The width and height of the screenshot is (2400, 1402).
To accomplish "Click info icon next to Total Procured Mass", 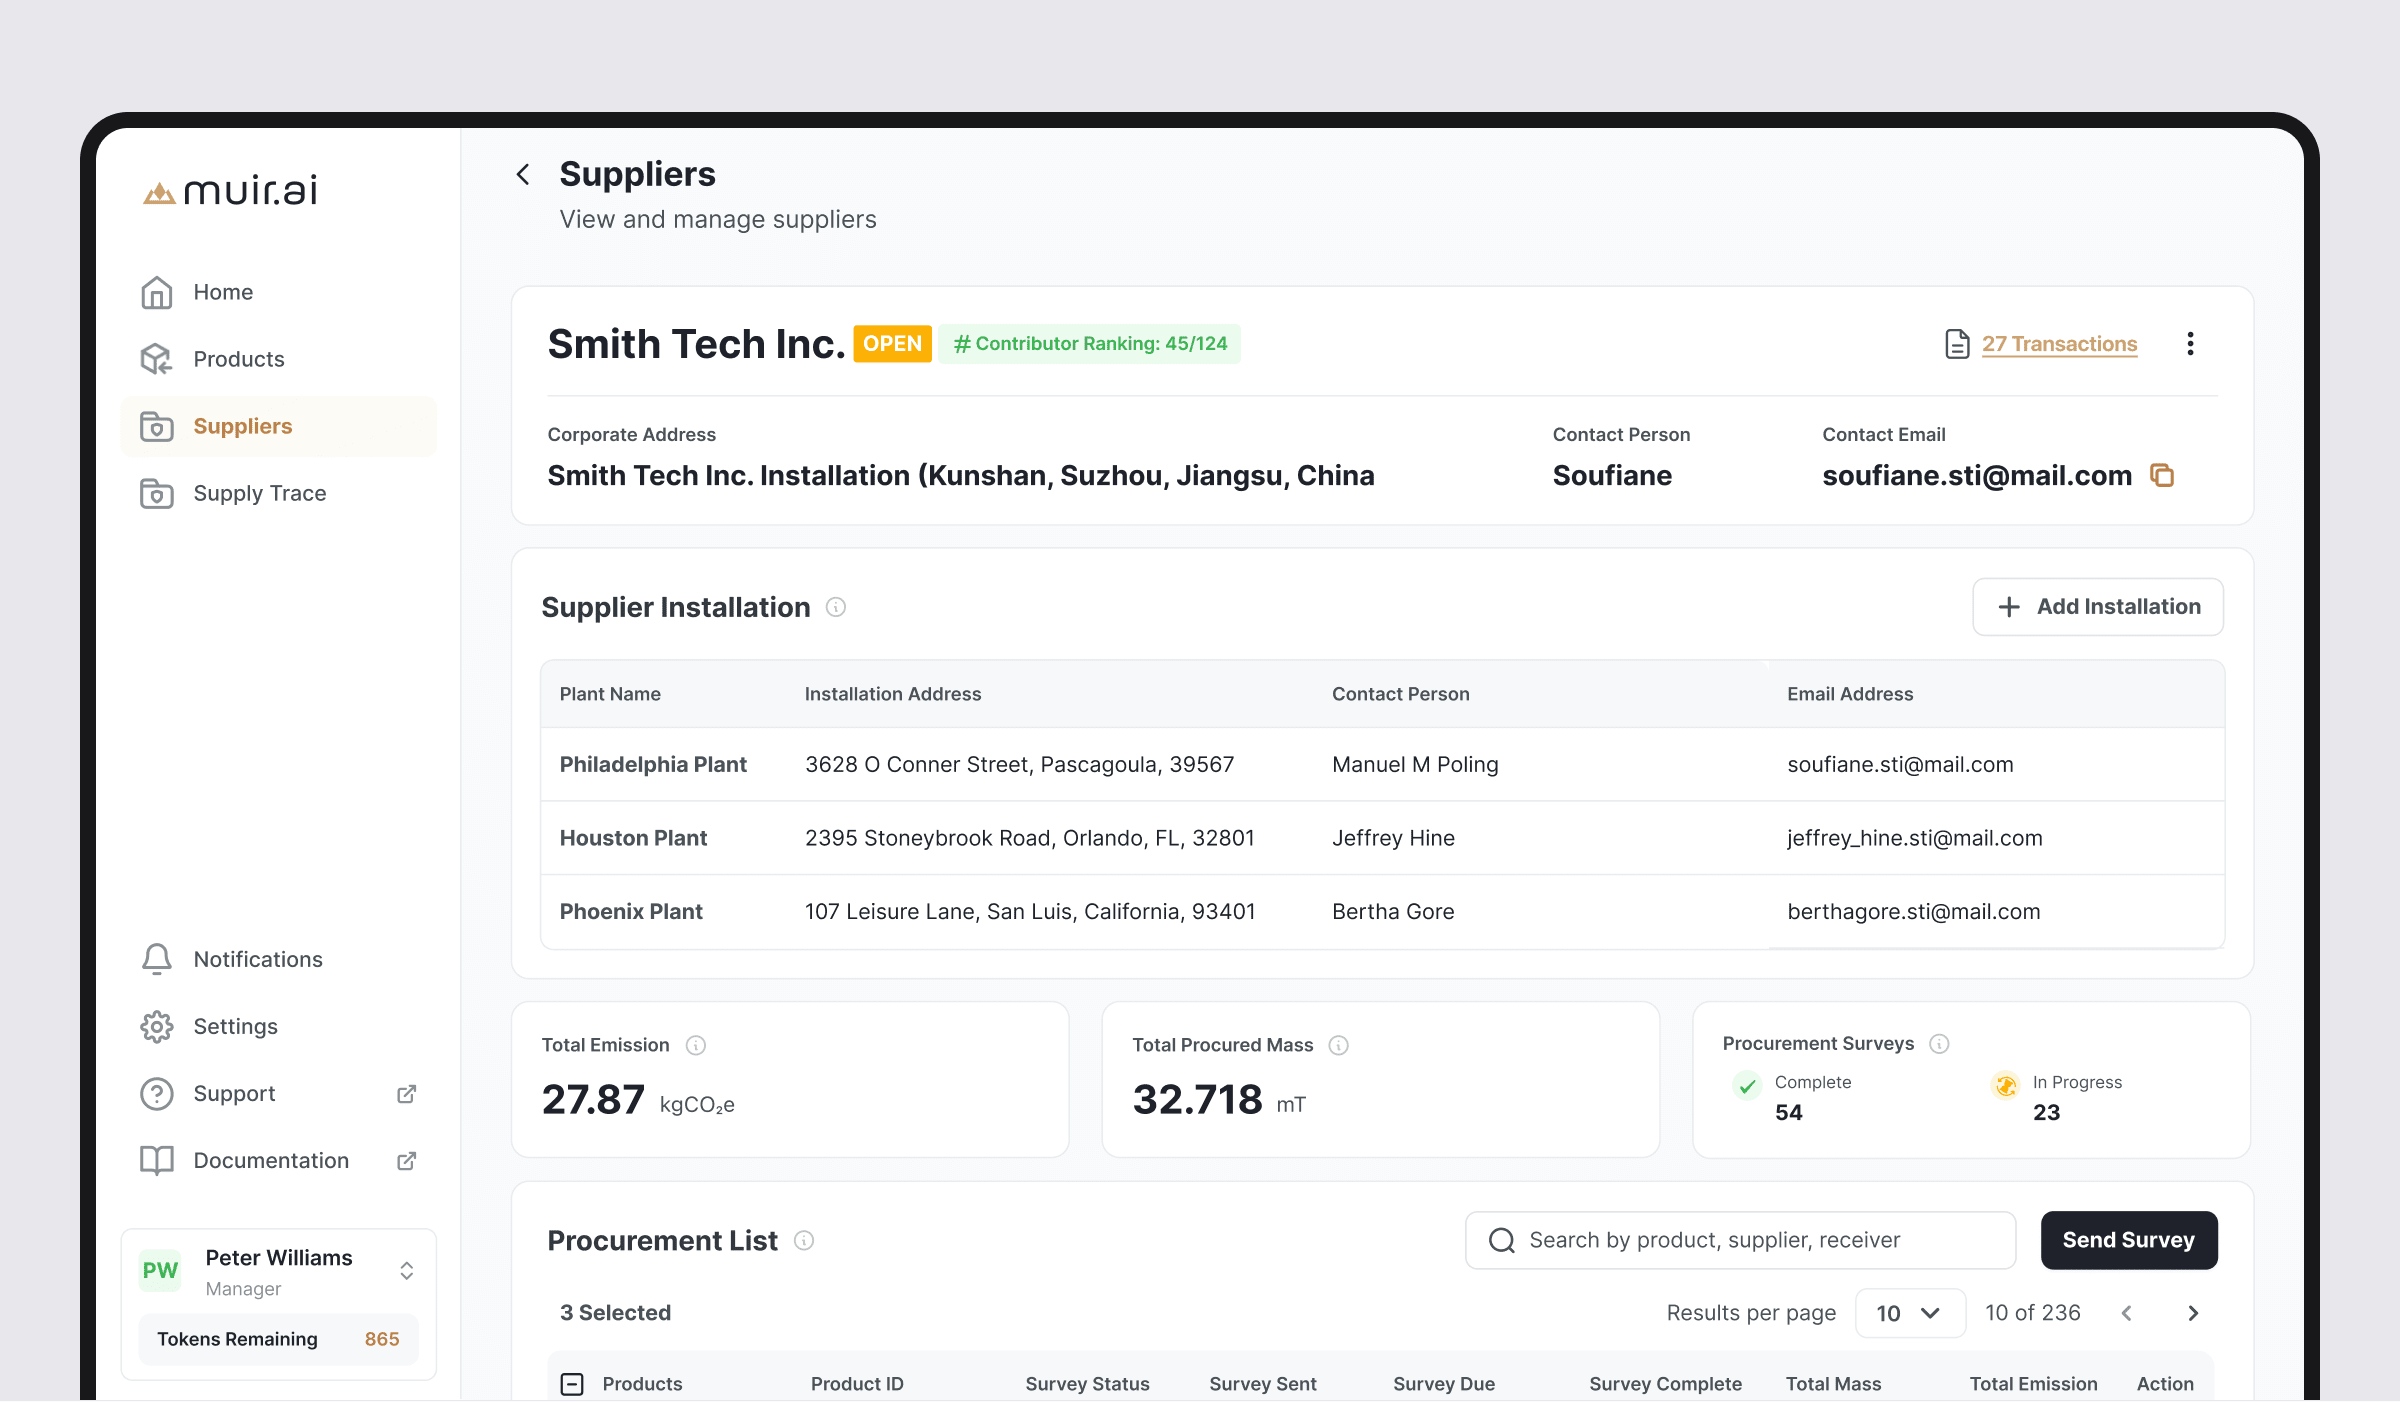I will pos(1339,1045).
